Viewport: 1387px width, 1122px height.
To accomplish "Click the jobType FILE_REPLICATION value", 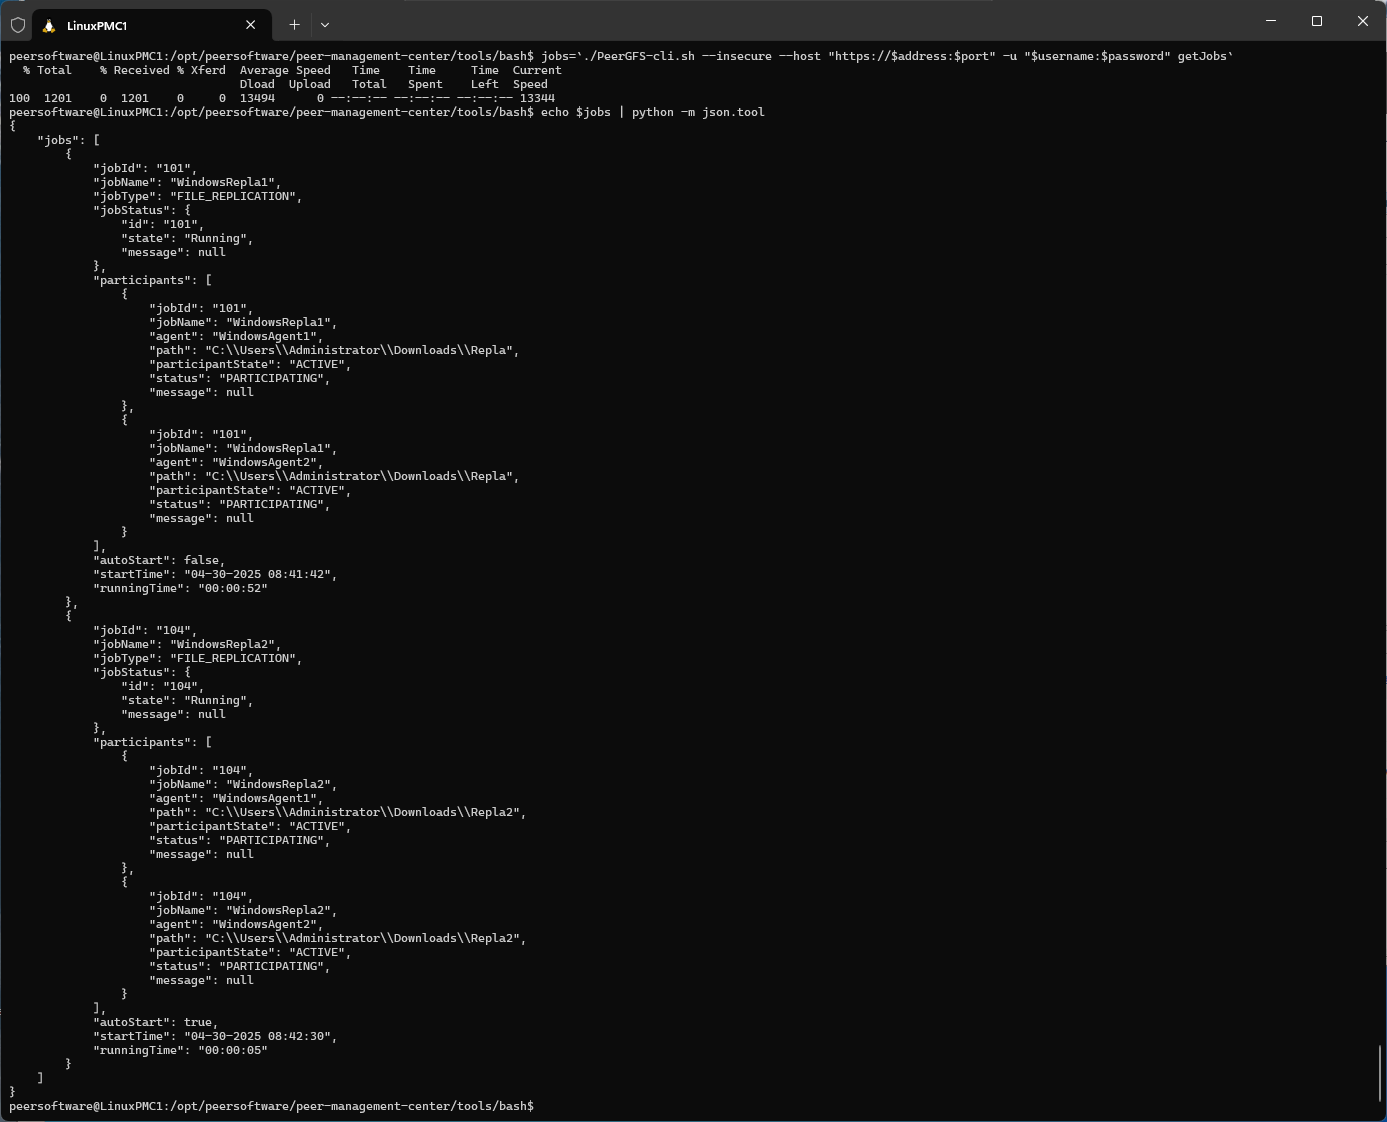I will 233,196.
